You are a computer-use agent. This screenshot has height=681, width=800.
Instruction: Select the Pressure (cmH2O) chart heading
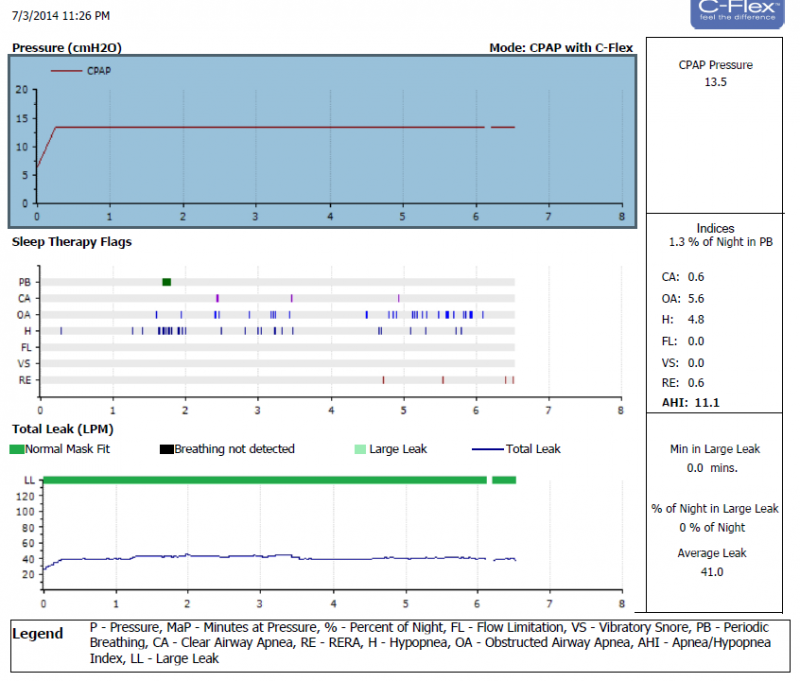tap(66, 48)
